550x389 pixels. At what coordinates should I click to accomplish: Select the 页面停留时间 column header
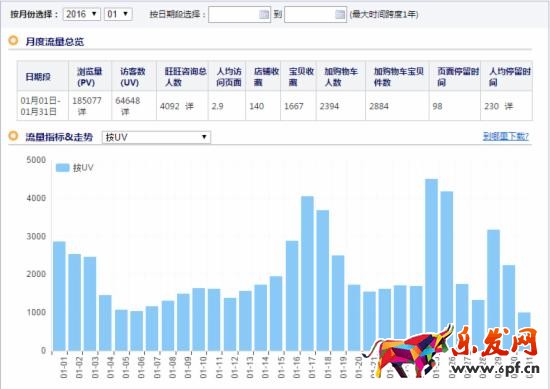(455, 76)
